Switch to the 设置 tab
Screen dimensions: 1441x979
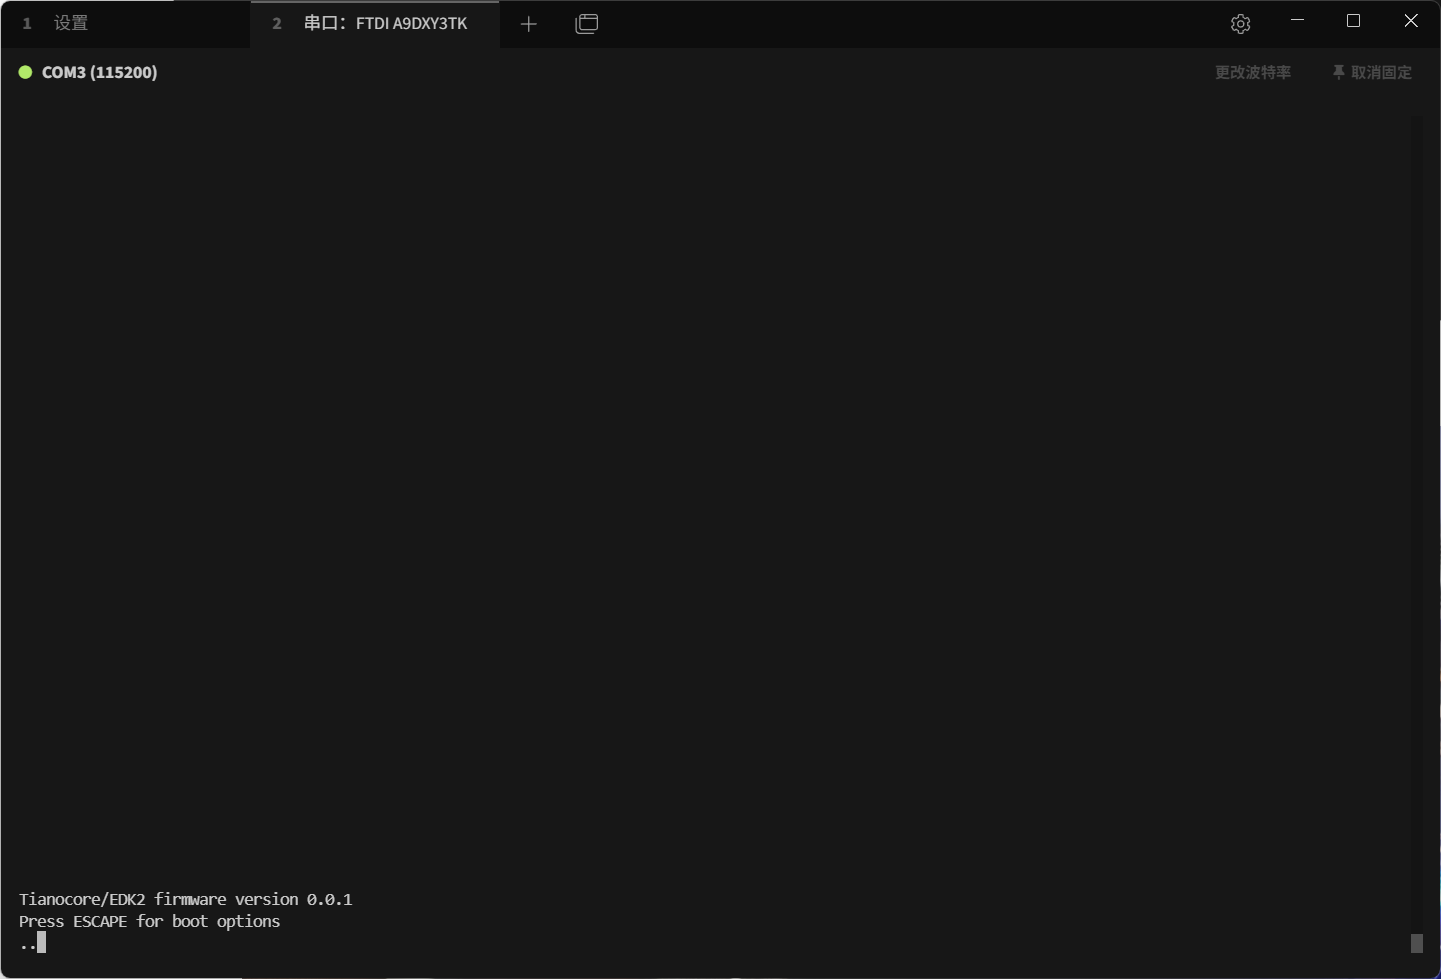(x=71, y=23)
